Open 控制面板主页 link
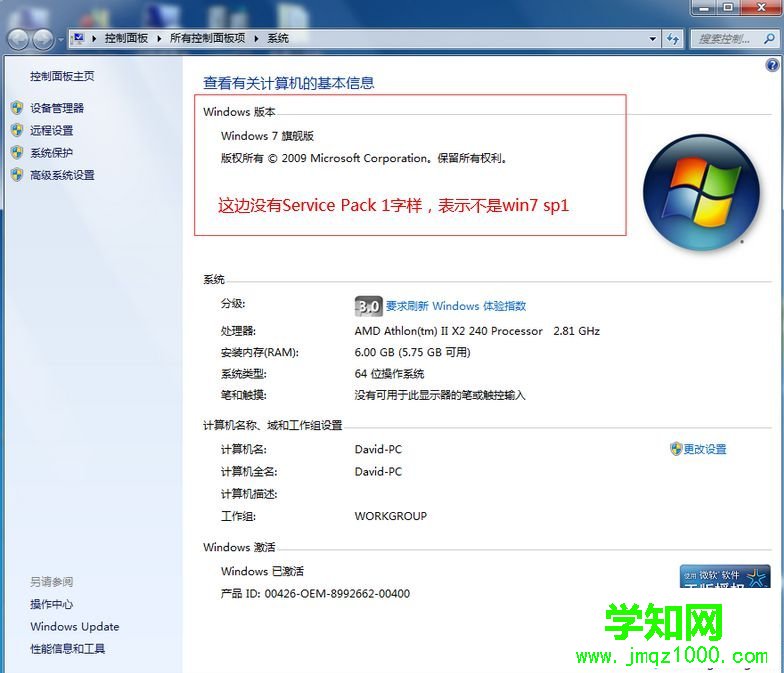The image size is (784, 673). tap(62, 76)
